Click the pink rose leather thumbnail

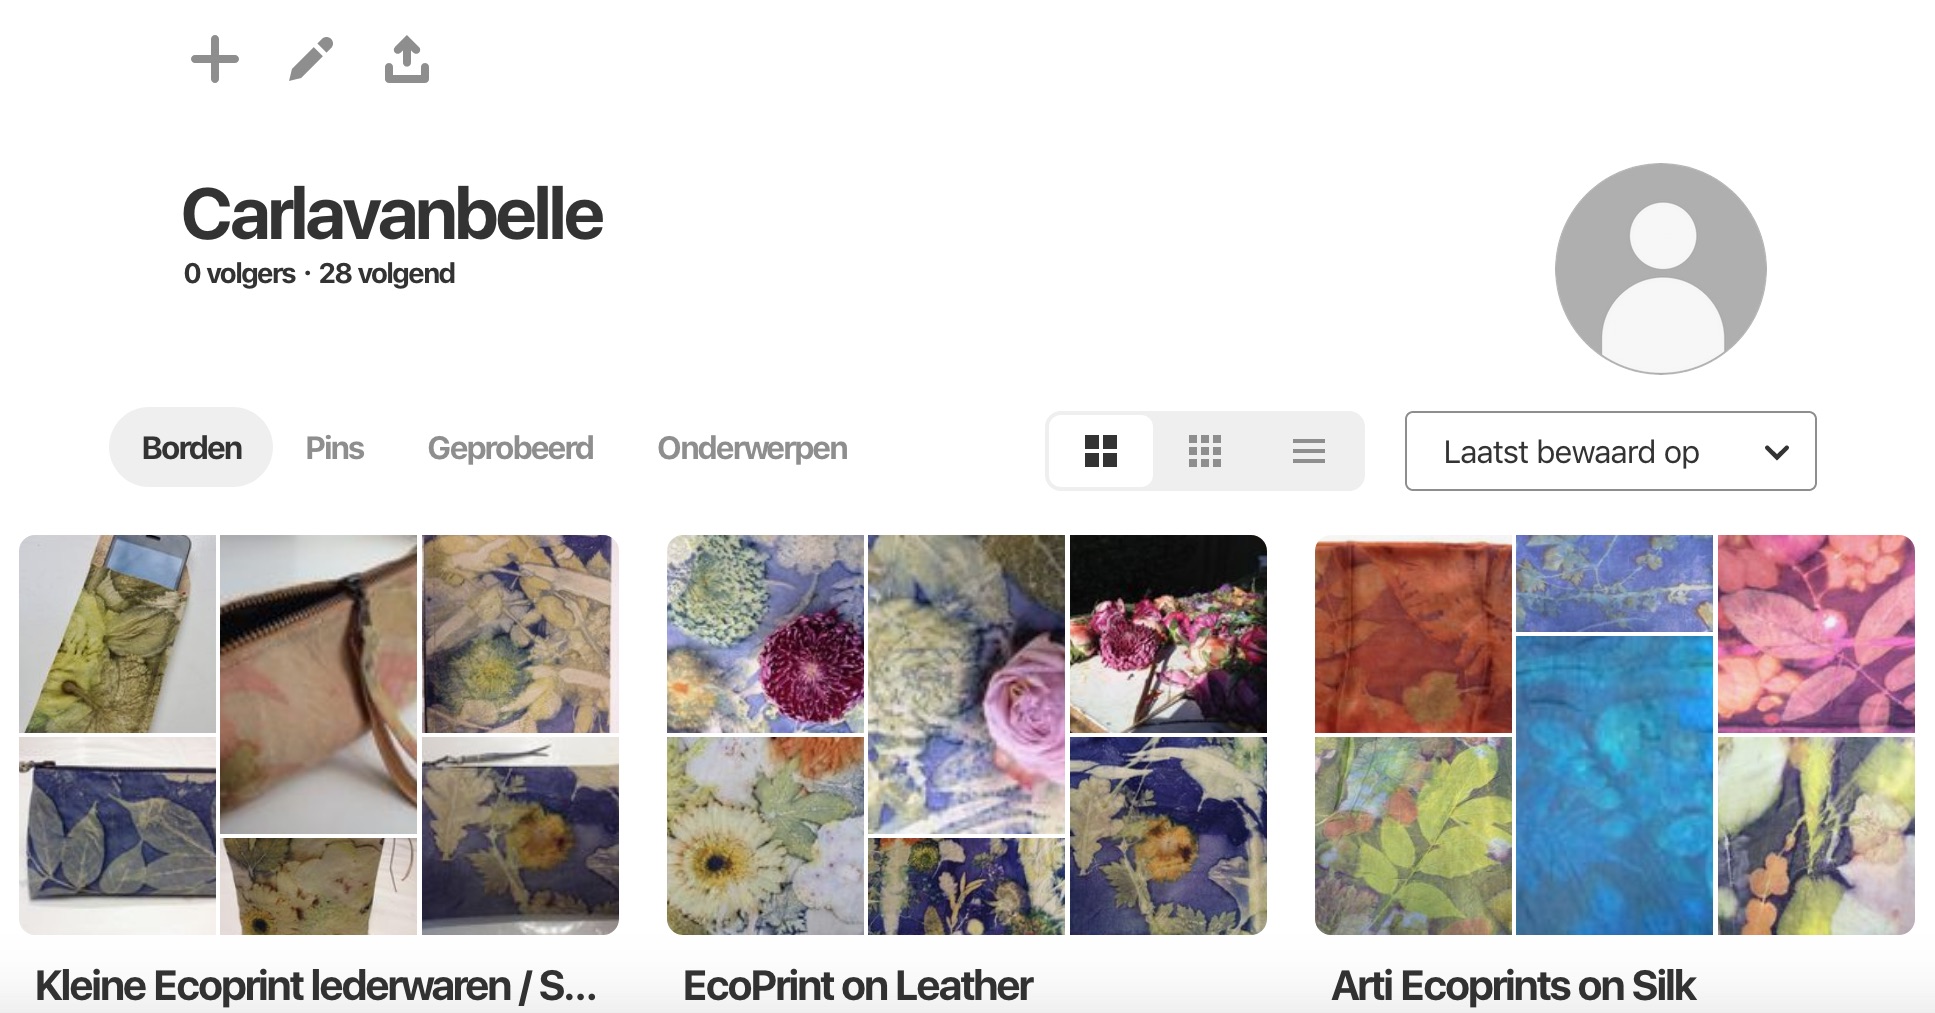coord(966,684)
